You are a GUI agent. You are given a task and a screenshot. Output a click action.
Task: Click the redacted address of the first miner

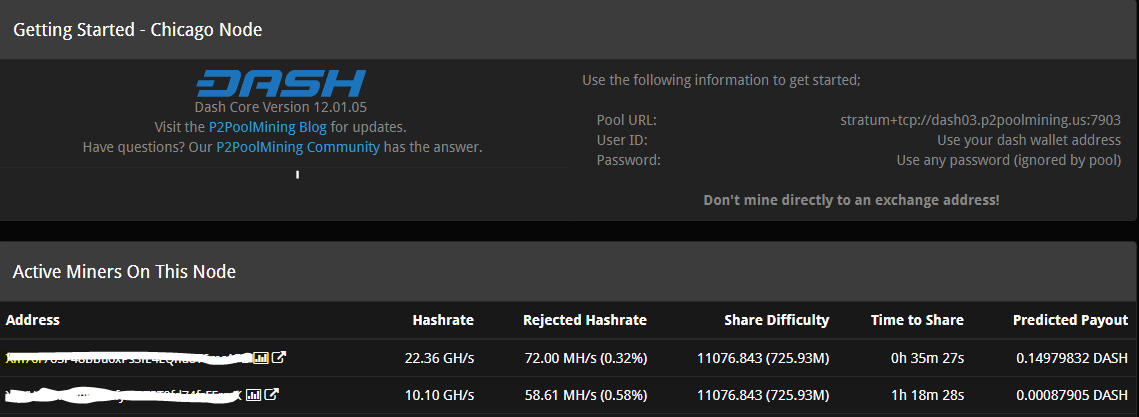click(x=129, y=357)
